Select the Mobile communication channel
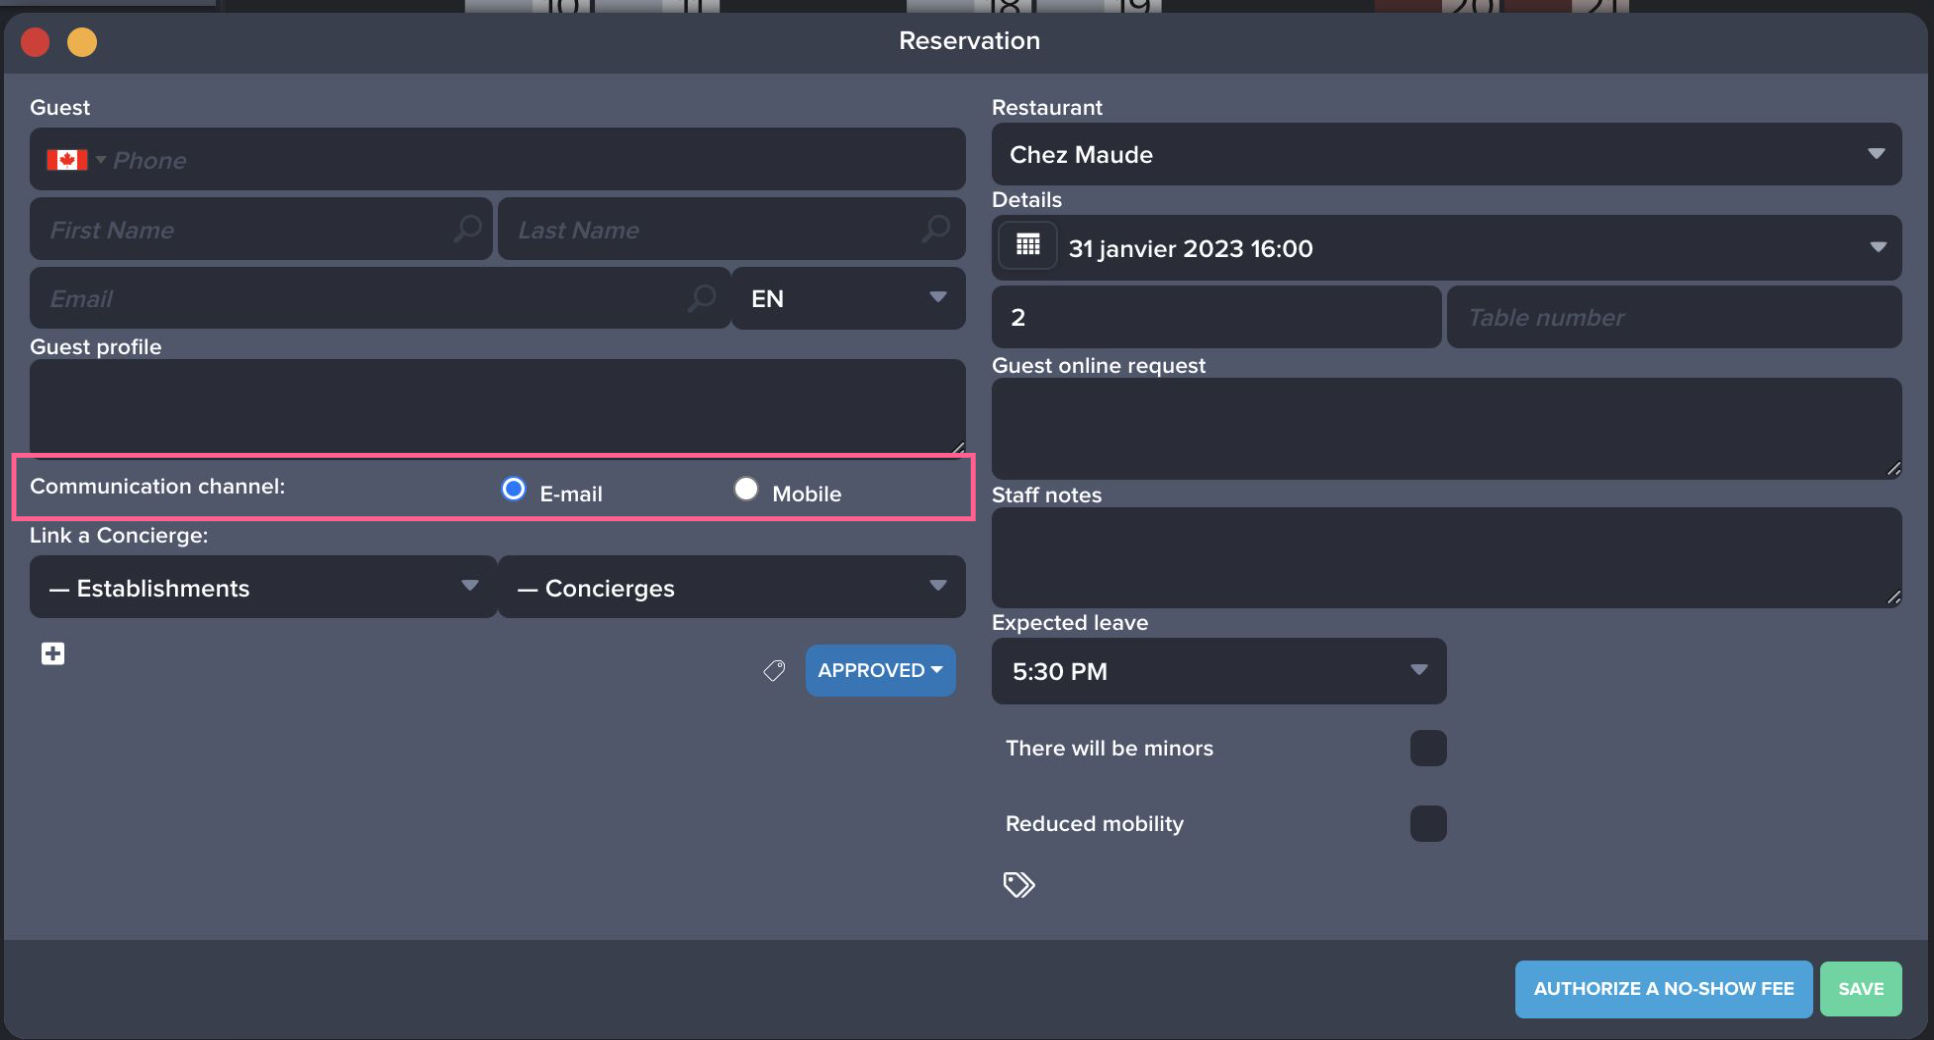1934x1040 pixels. tap(746, 489)
